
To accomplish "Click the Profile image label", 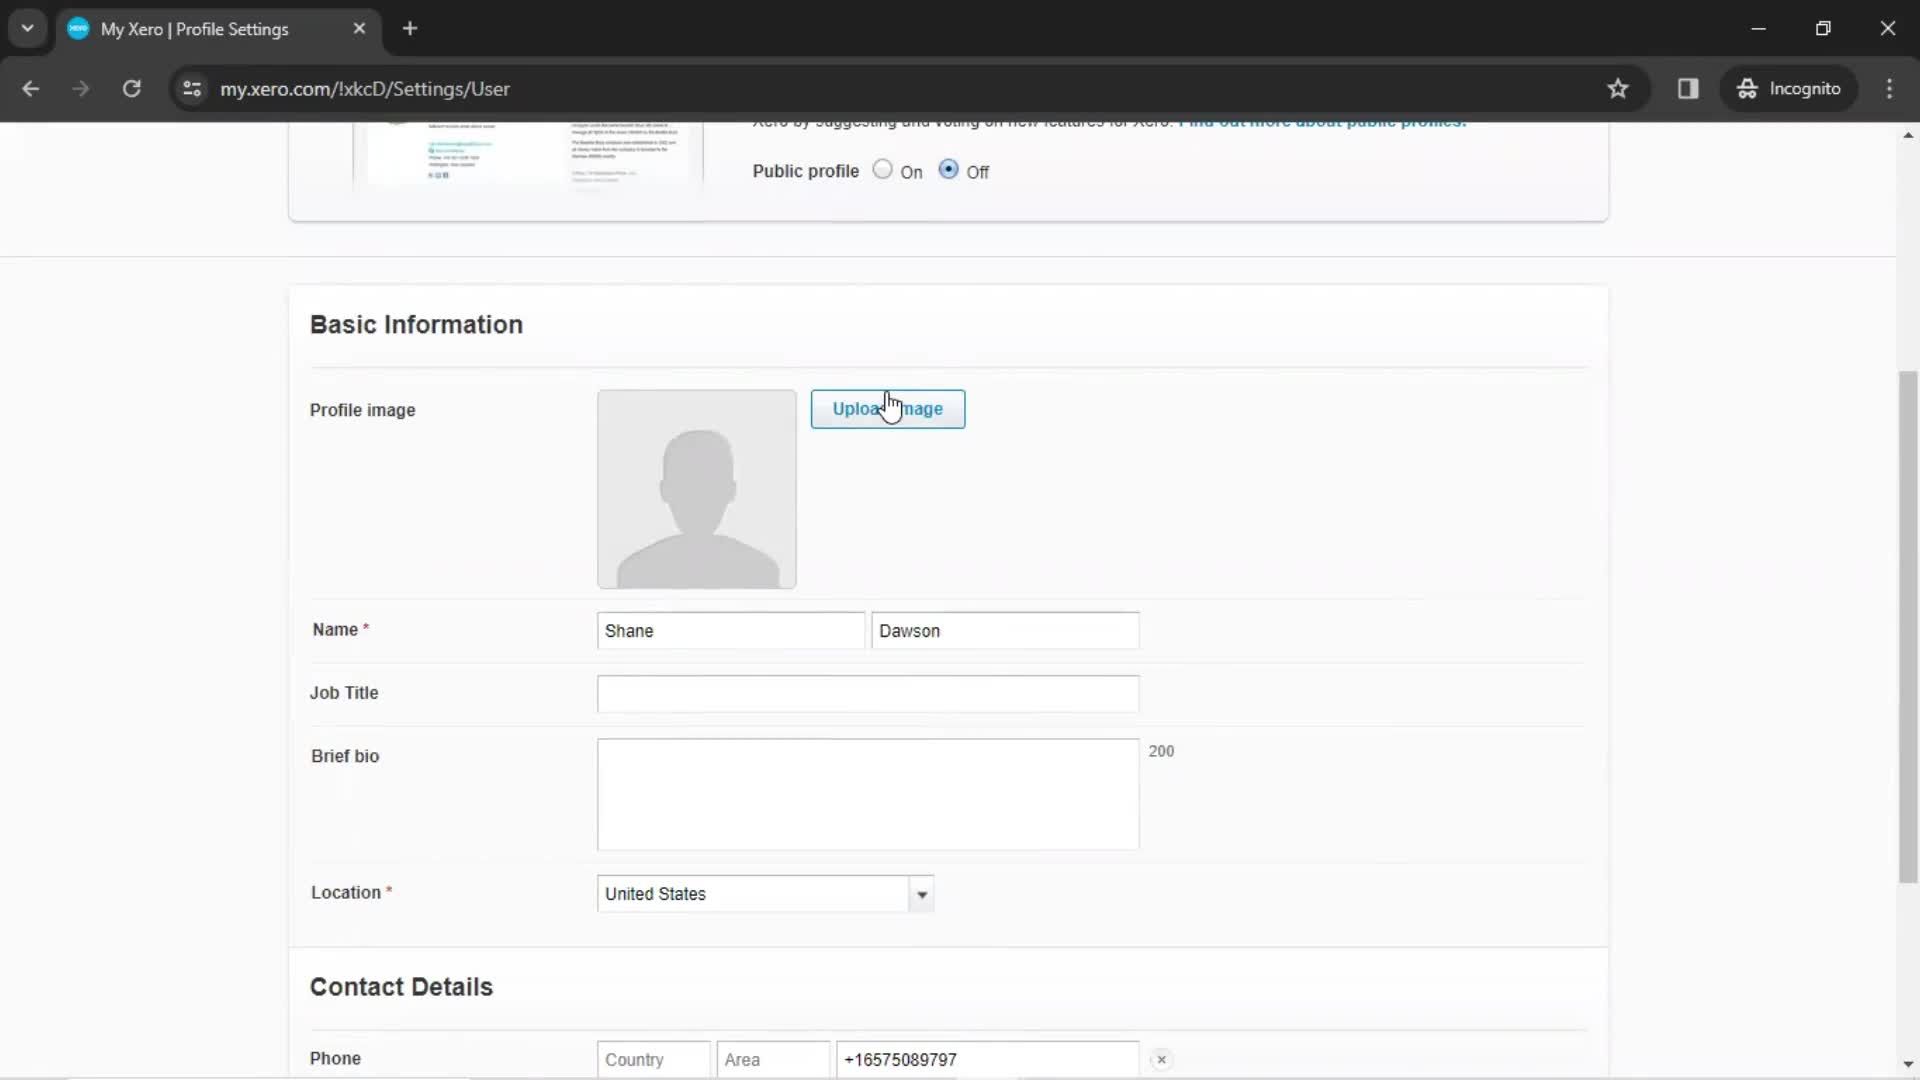I will click(x=362, y=410).
